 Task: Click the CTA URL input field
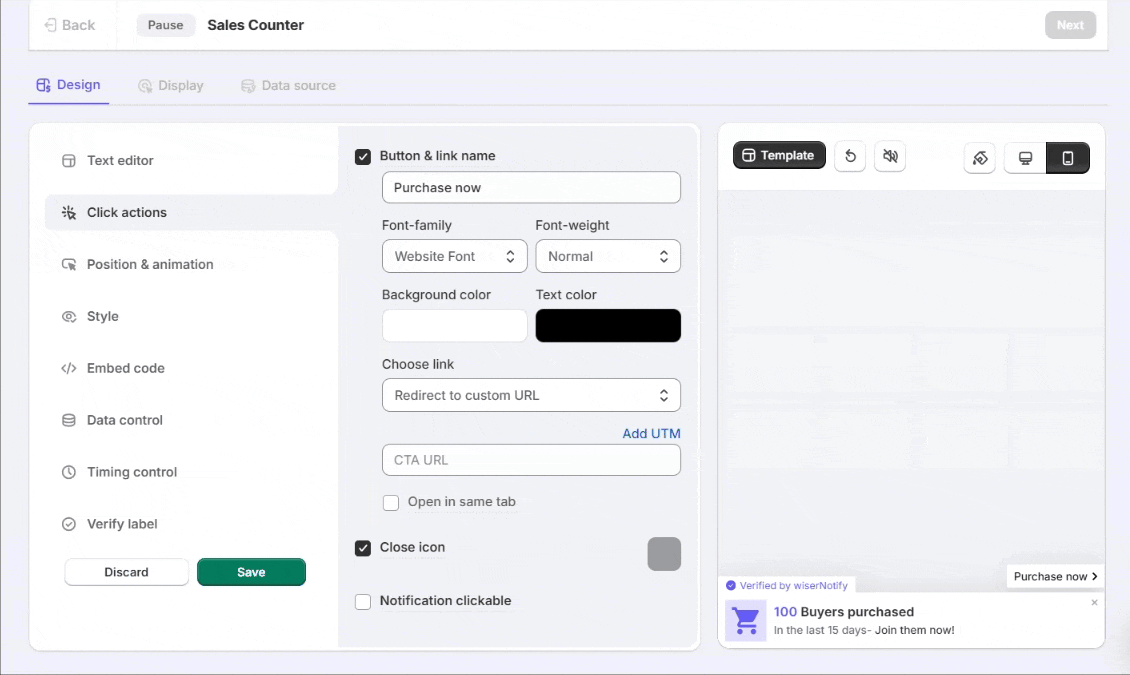coord(531,460)
